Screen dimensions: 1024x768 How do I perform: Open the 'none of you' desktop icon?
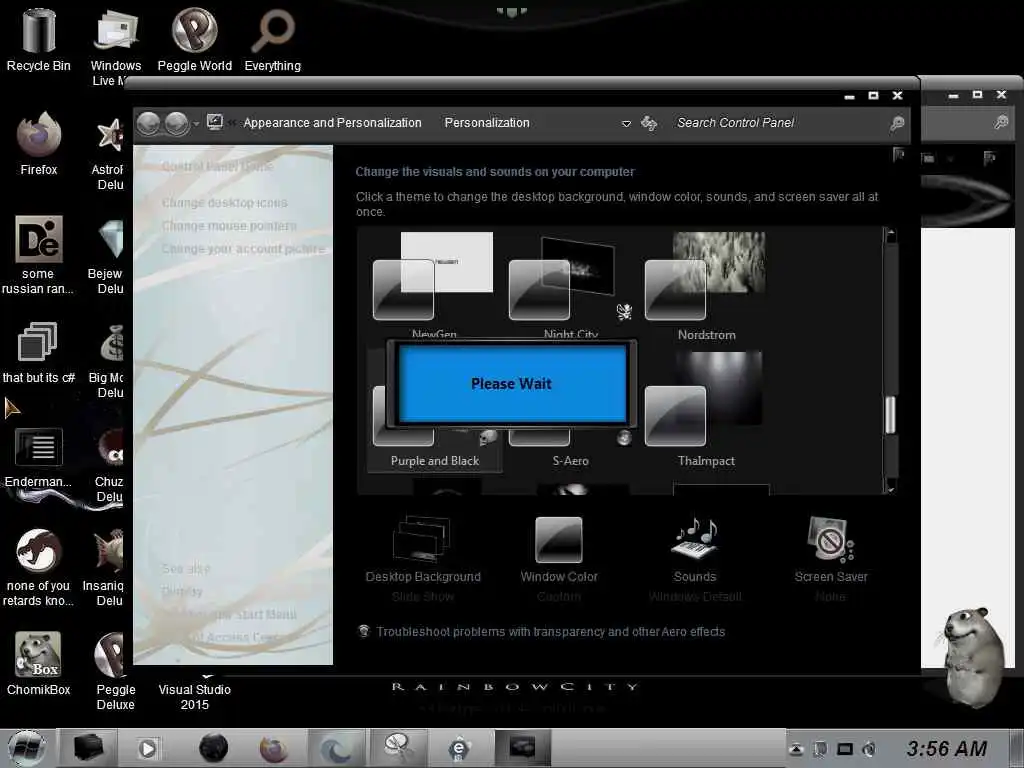click(38, 566)
